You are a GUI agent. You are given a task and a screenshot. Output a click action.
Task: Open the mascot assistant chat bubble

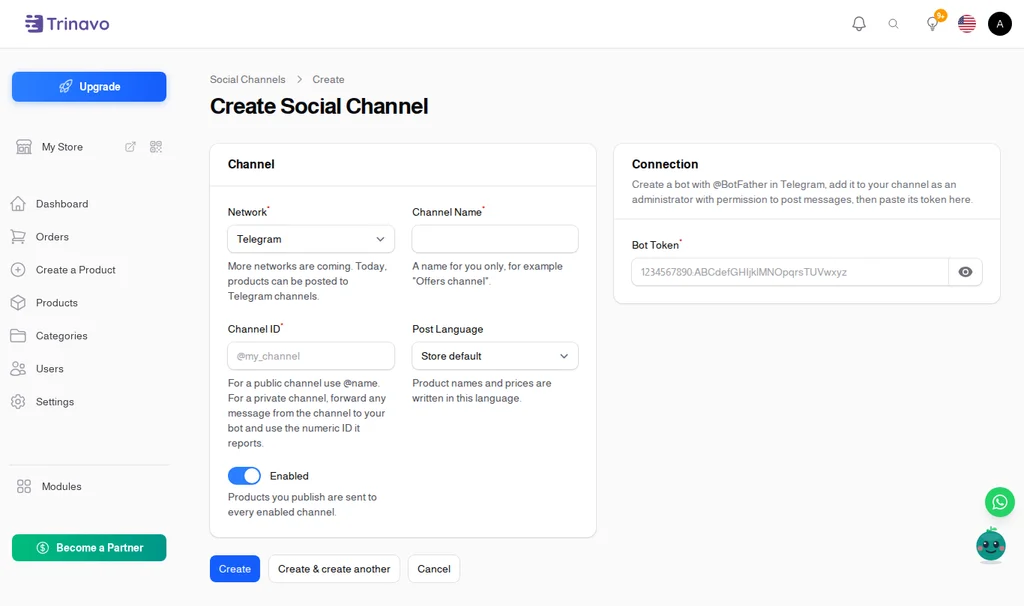click(x=991, y=545)
